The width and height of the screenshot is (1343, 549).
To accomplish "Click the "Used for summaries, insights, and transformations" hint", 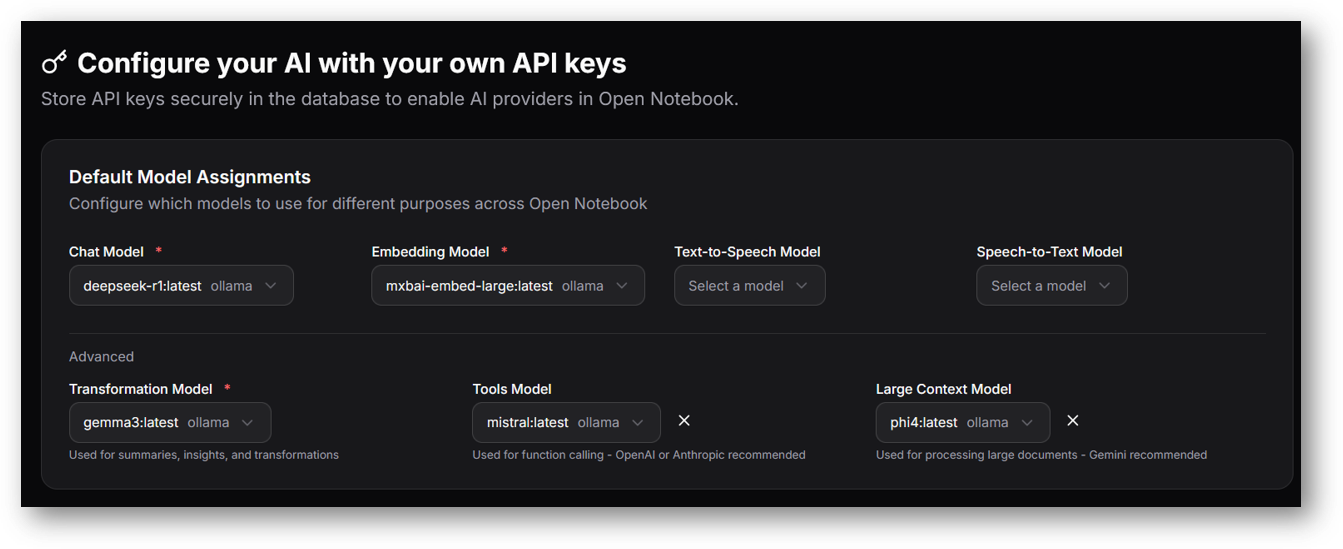I will coord(204,455).
